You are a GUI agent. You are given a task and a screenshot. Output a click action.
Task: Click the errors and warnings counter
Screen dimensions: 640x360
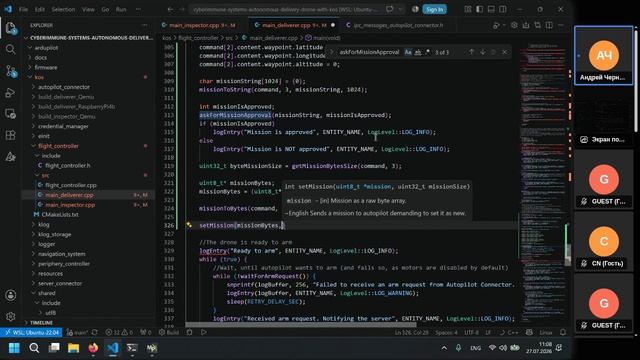[x=119, y=332]
